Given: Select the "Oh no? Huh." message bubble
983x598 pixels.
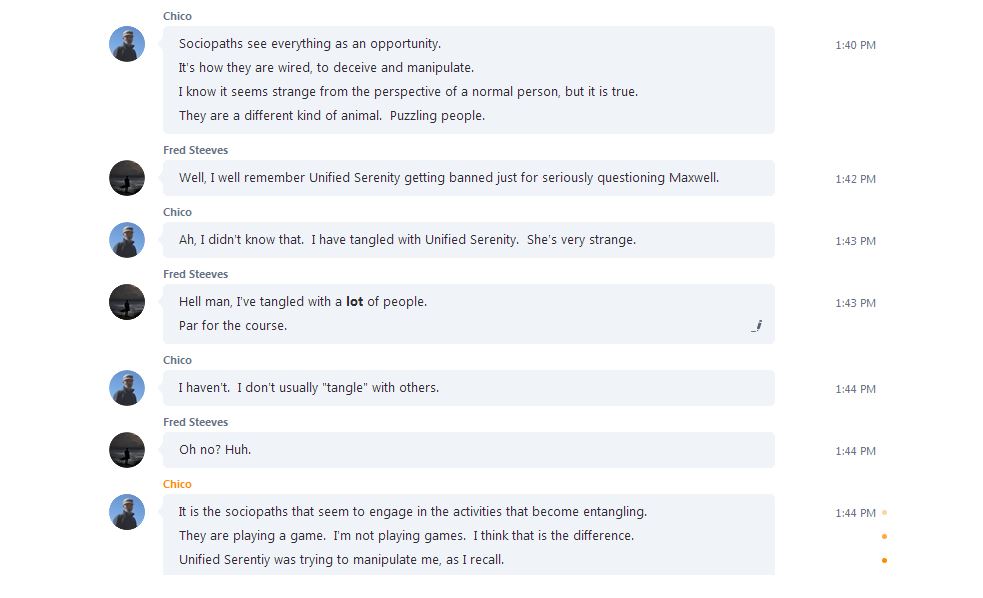Looking at the screenshot, I should click(x=468, y=450).
